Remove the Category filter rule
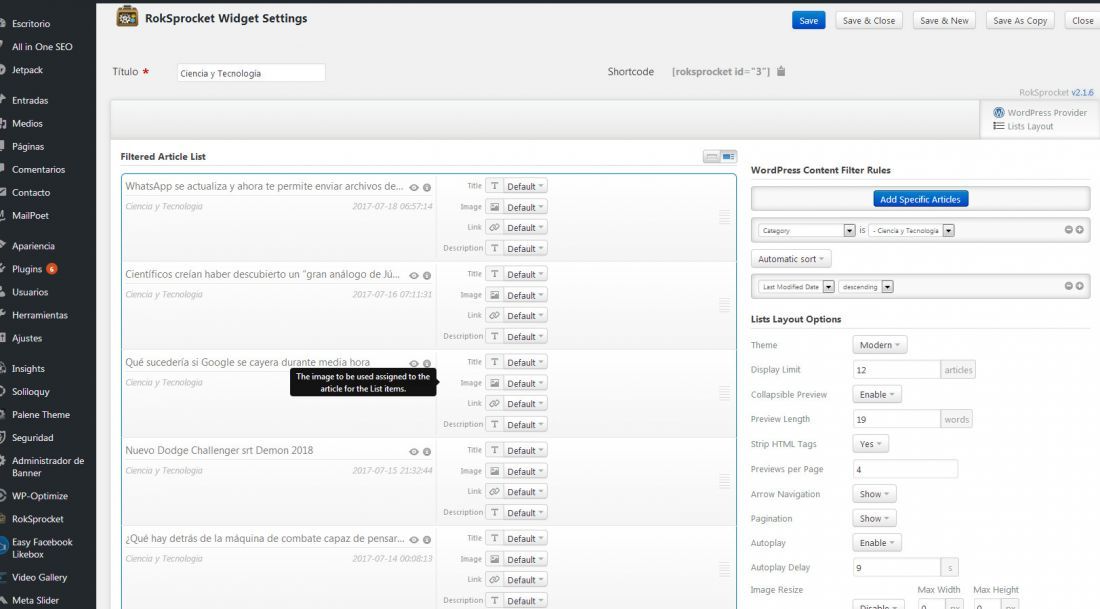1100x609 pixels. pos(1068,229)
